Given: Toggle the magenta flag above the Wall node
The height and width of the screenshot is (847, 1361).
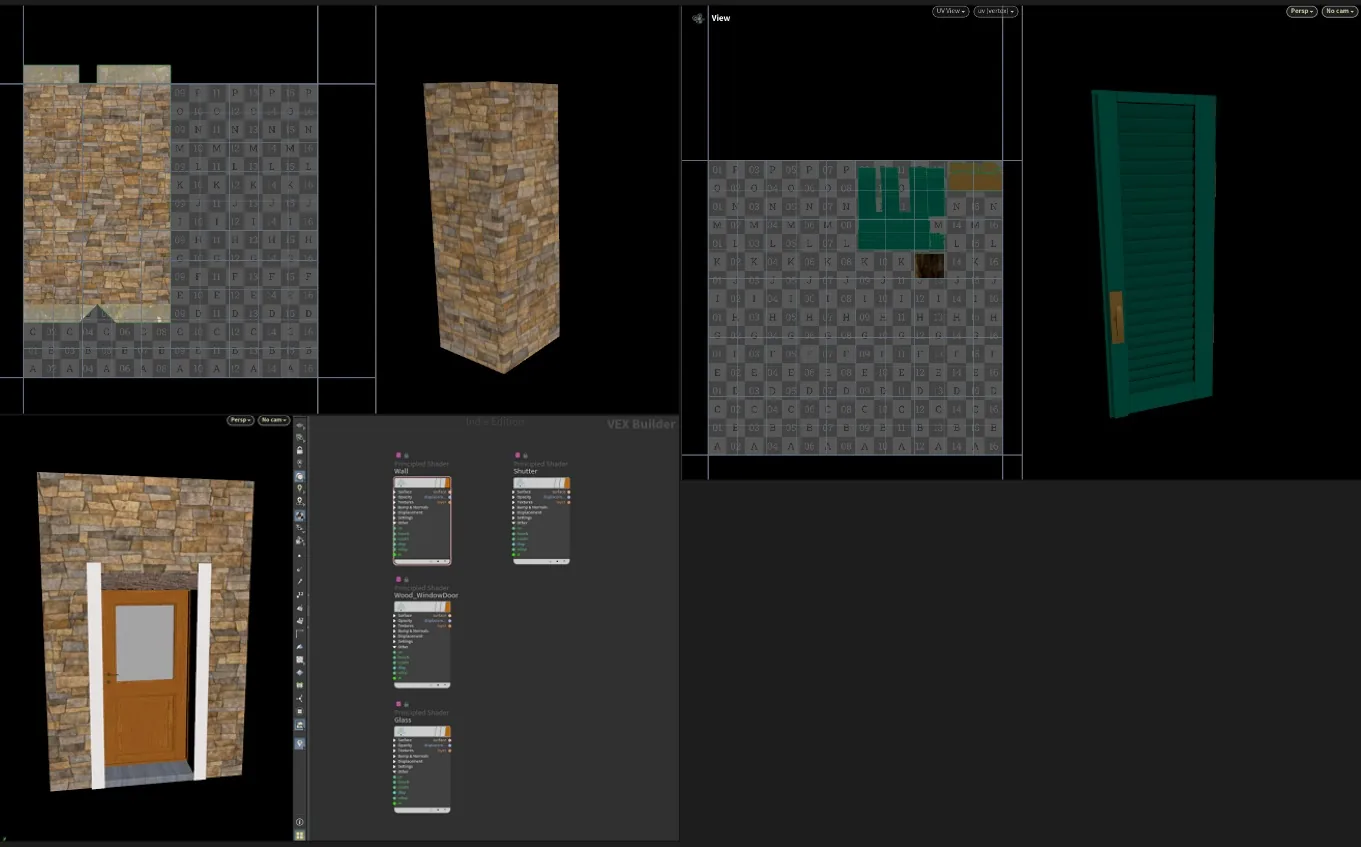Looking at the screenshot, I should pyautogui.click(x=399, y=455).
